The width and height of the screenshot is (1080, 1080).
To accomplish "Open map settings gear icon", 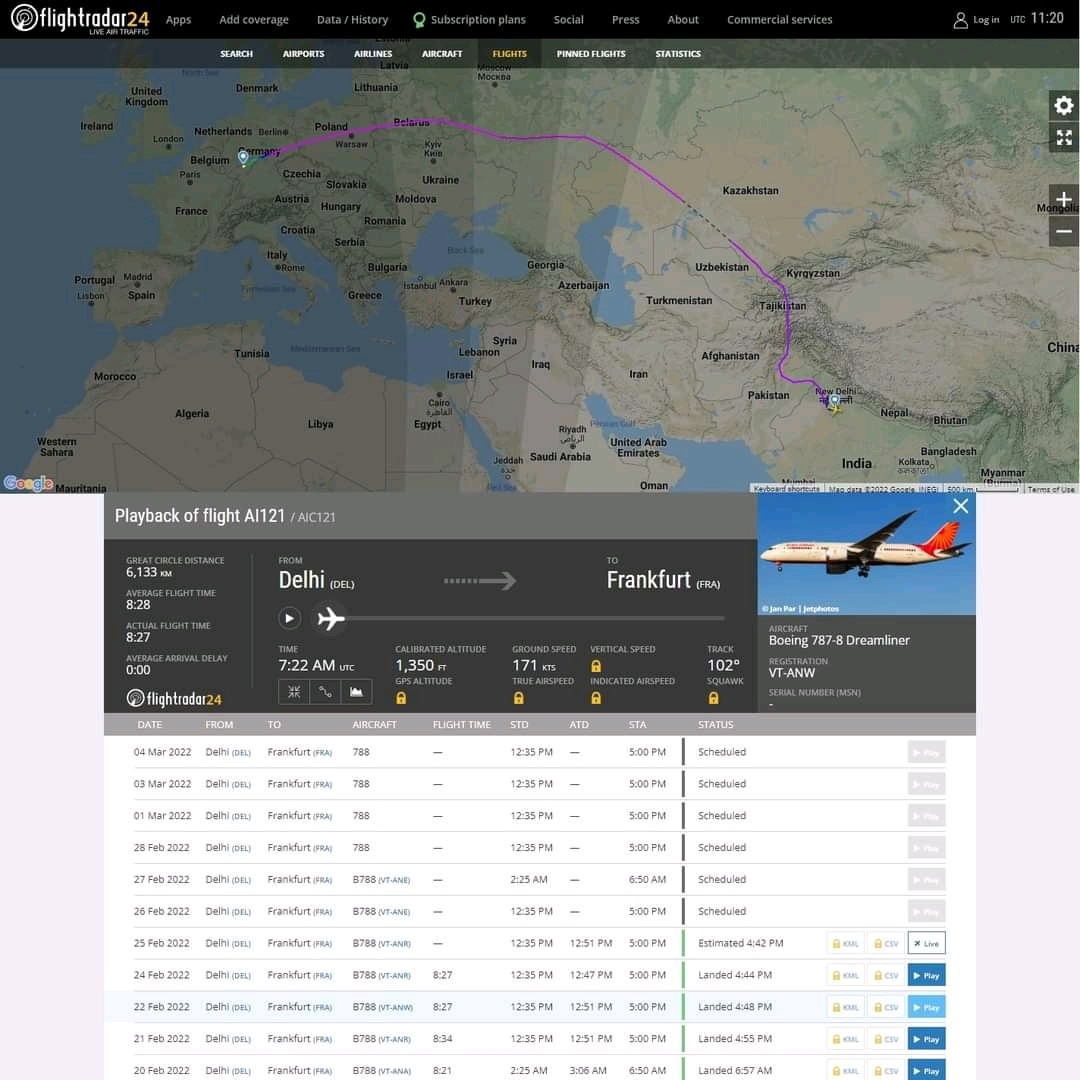I will 1063,106.
